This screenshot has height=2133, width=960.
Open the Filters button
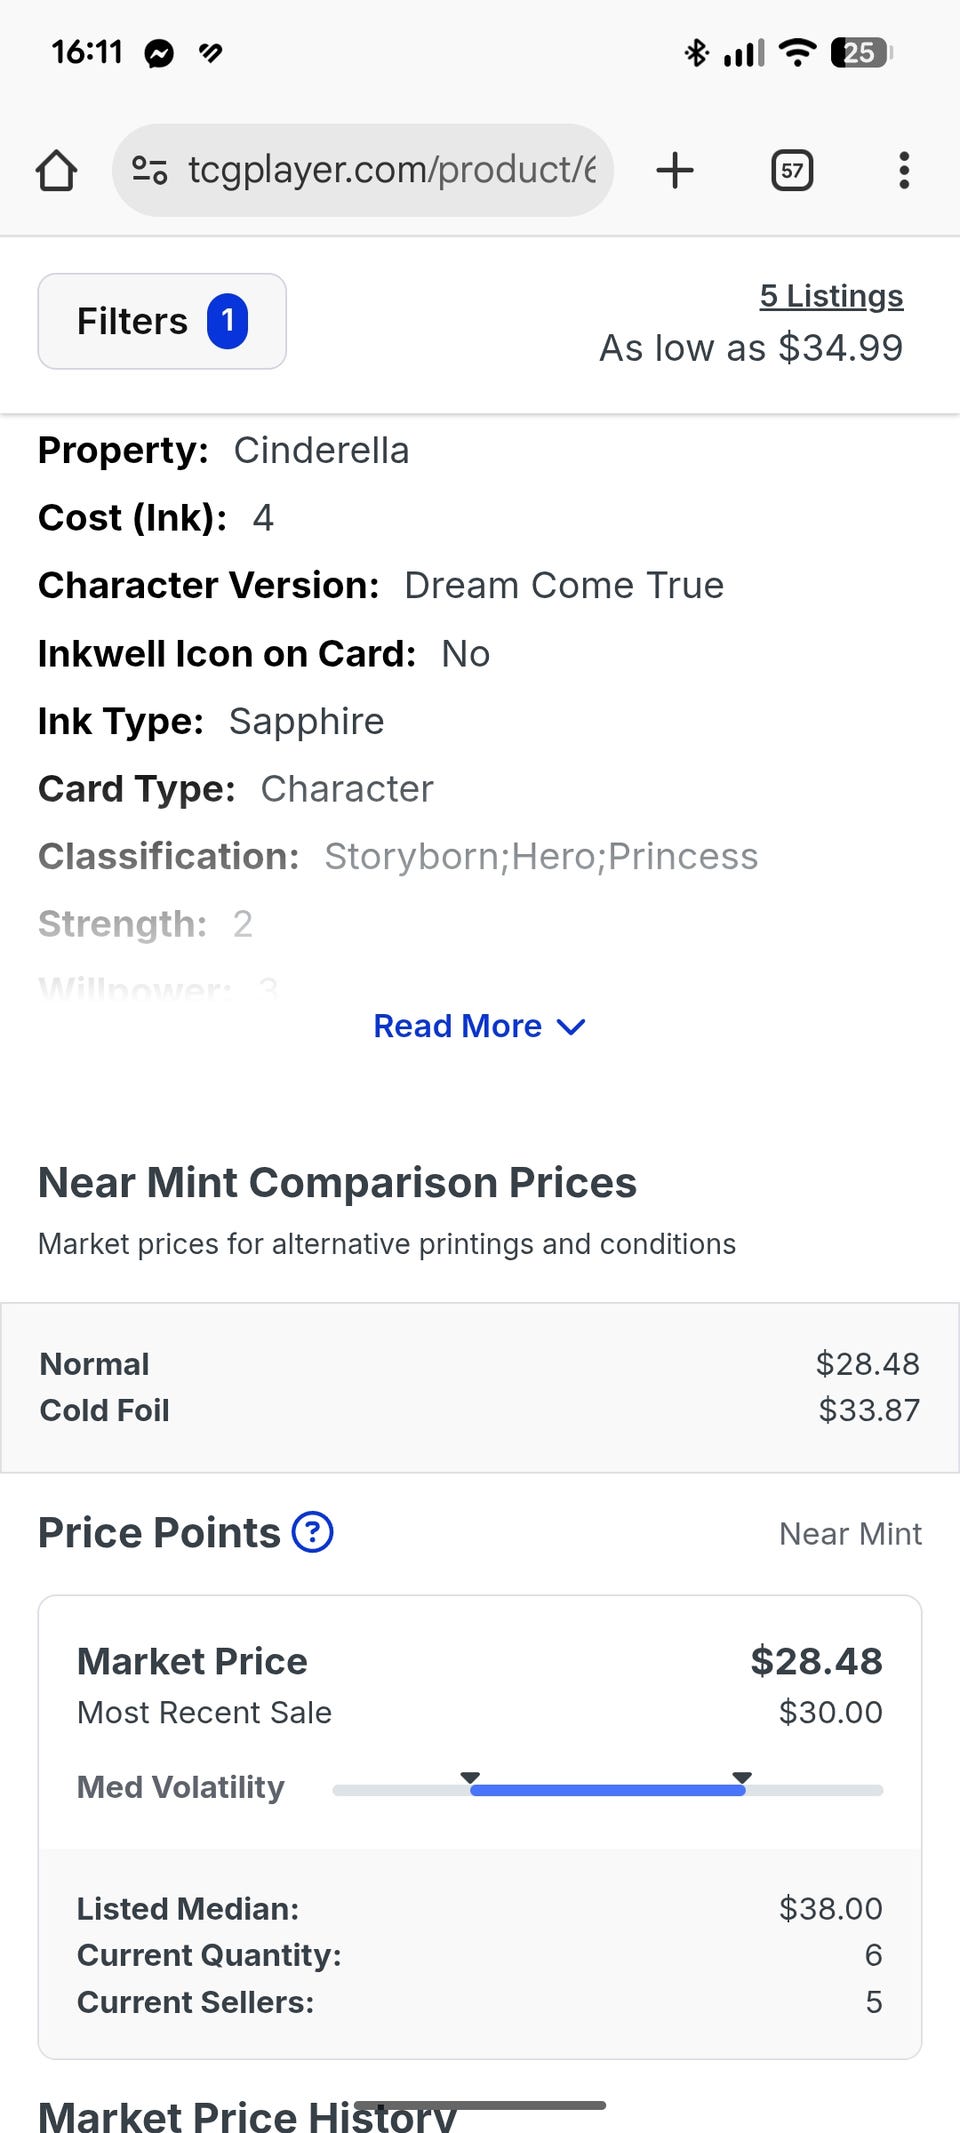[x=162, y=321]
